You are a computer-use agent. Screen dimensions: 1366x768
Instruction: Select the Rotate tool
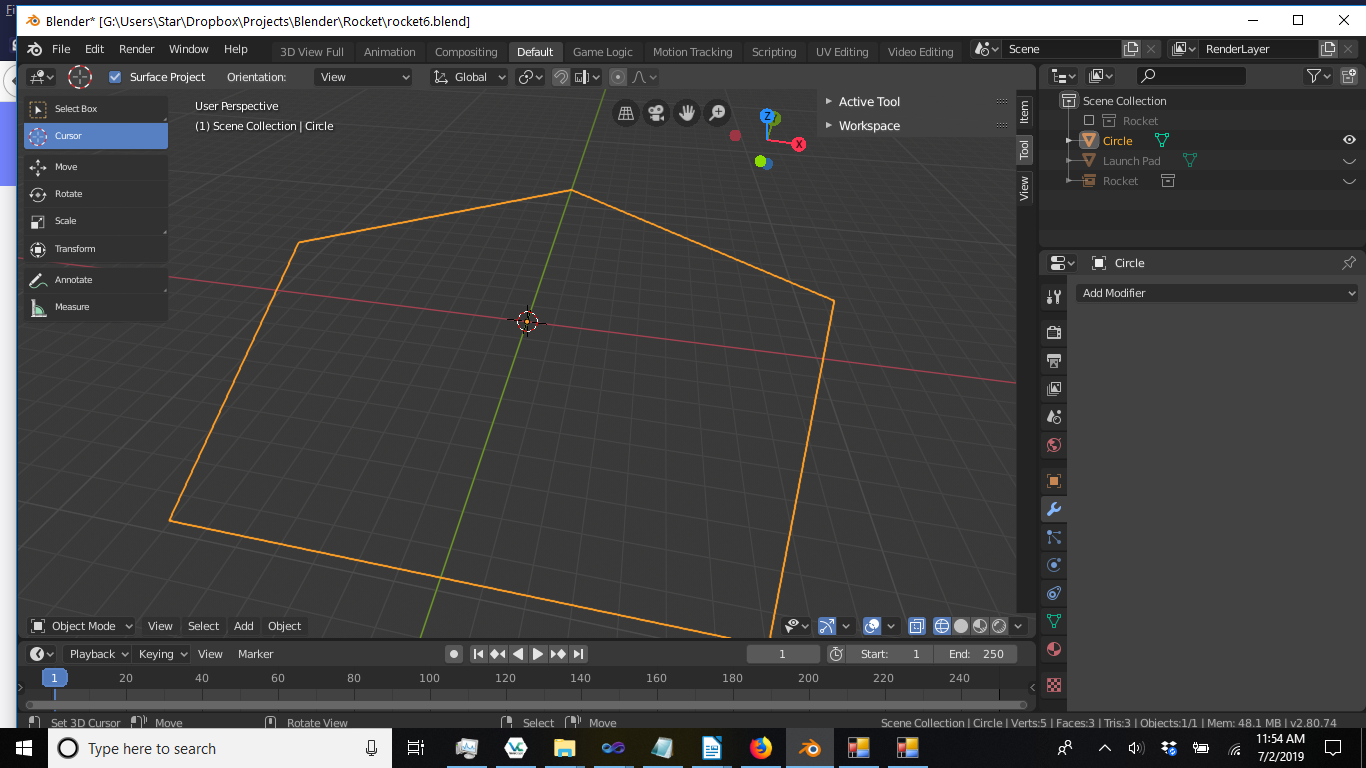point(96,194)
